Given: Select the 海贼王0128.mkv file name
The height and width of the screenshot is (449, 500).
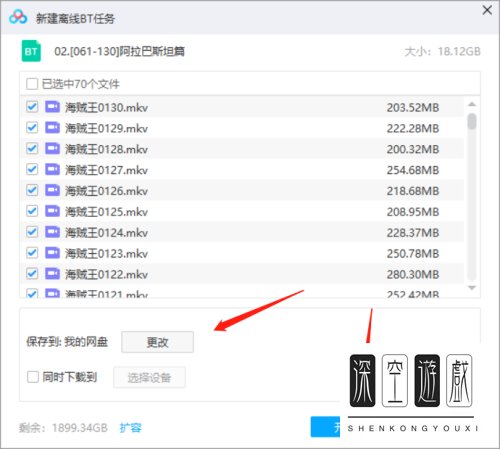Looking at the screenshot, I should point(106,149).
